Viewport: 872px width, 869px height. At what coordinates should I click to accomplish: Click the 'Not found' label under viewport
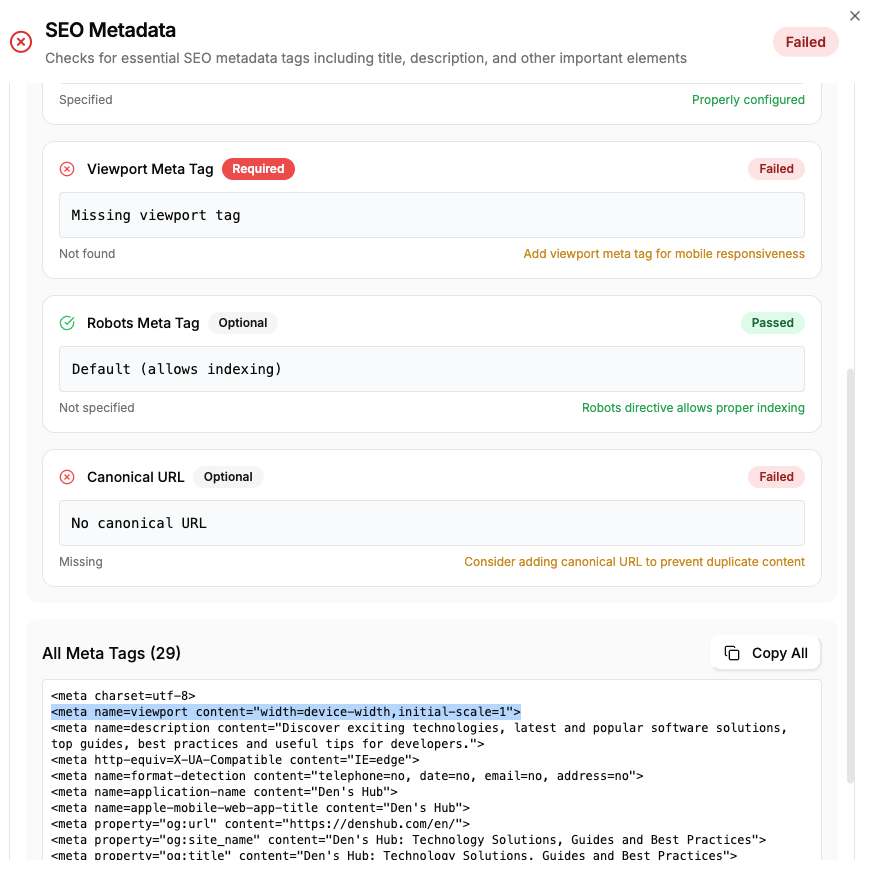[x=87, y=254]
